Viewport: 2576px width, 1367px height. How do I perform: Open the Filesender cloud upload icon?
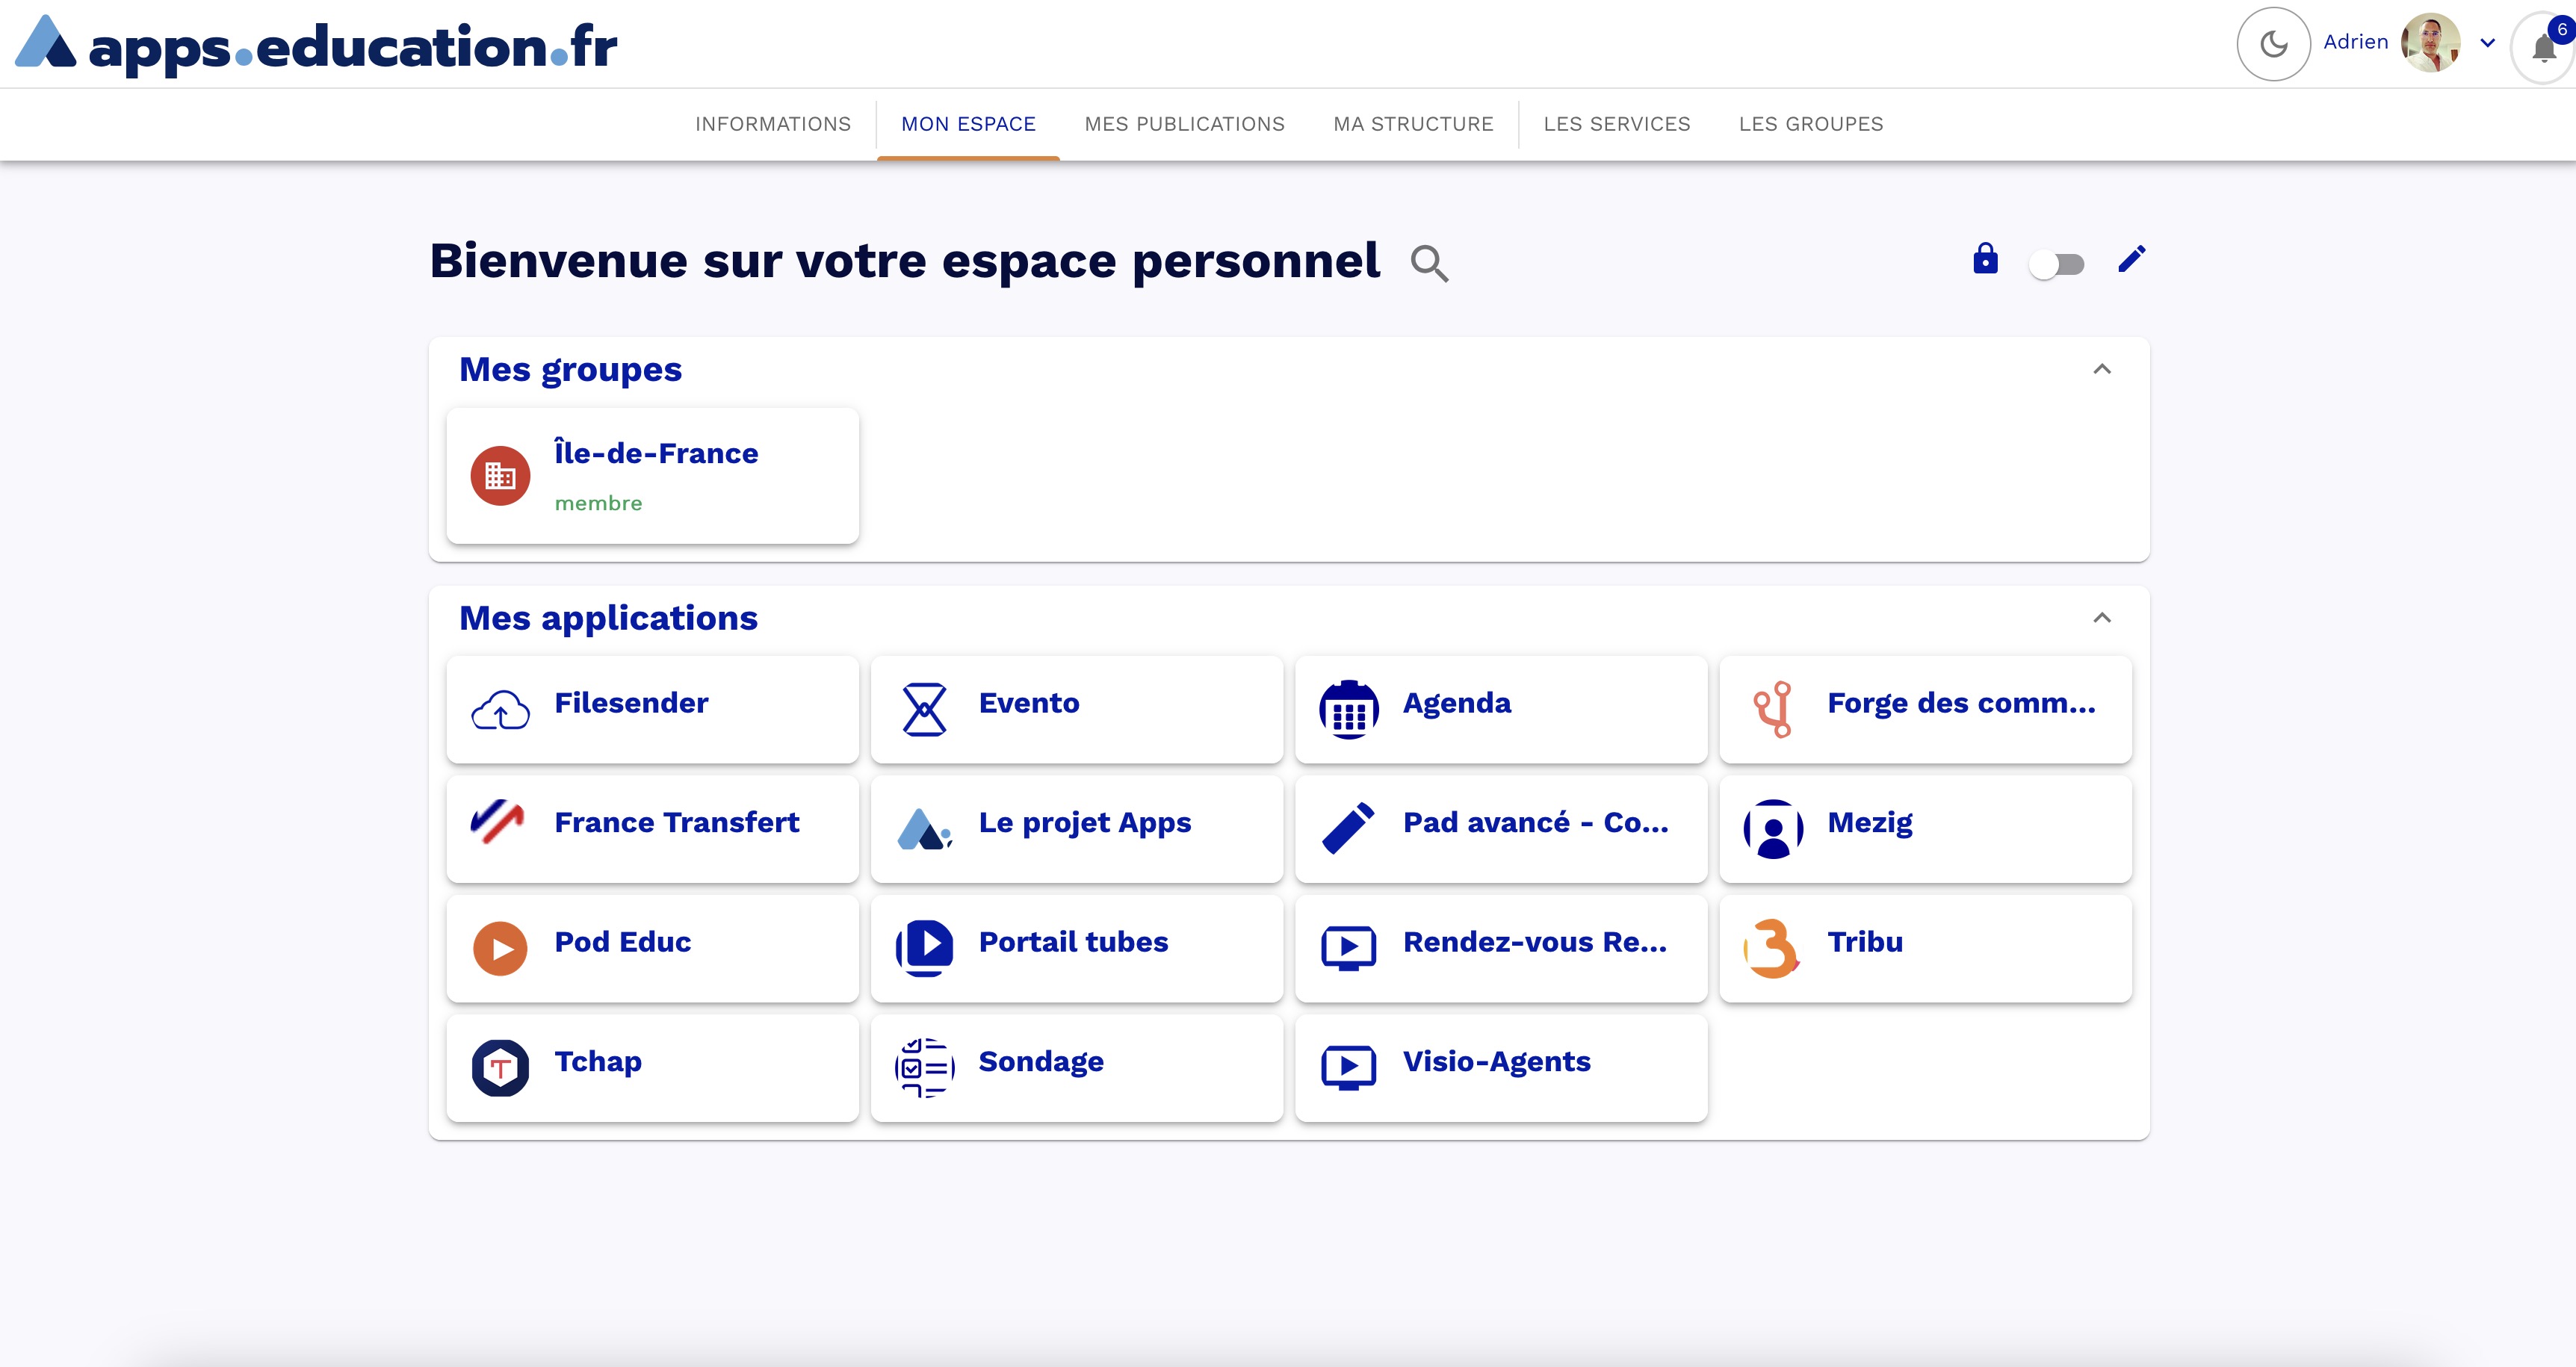coord(500,710)
